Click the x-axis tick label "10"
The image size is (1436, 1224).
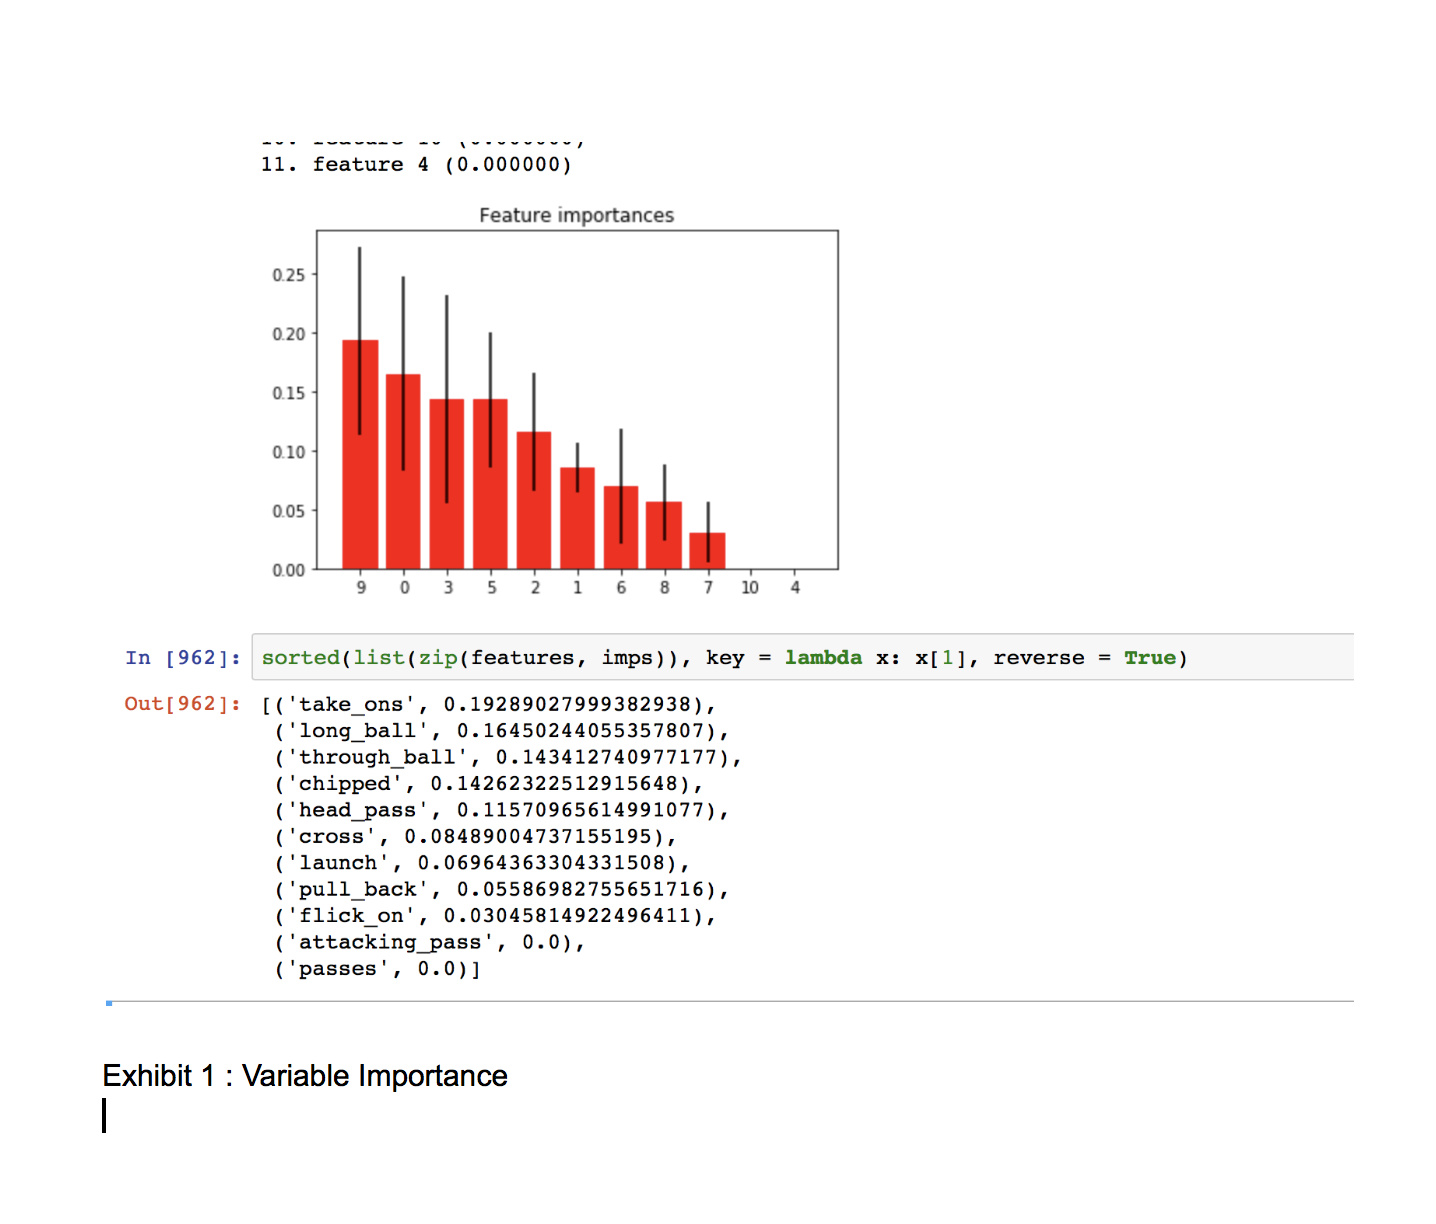750,588
